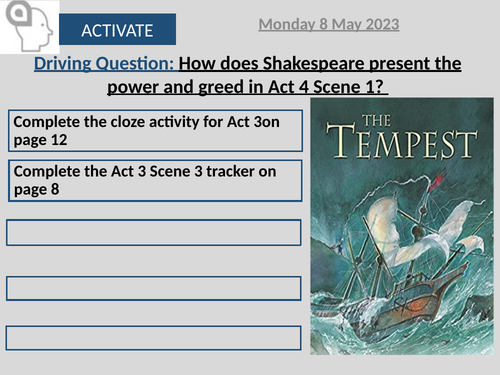Select the cloze activity text box

(x=155, y=131)
